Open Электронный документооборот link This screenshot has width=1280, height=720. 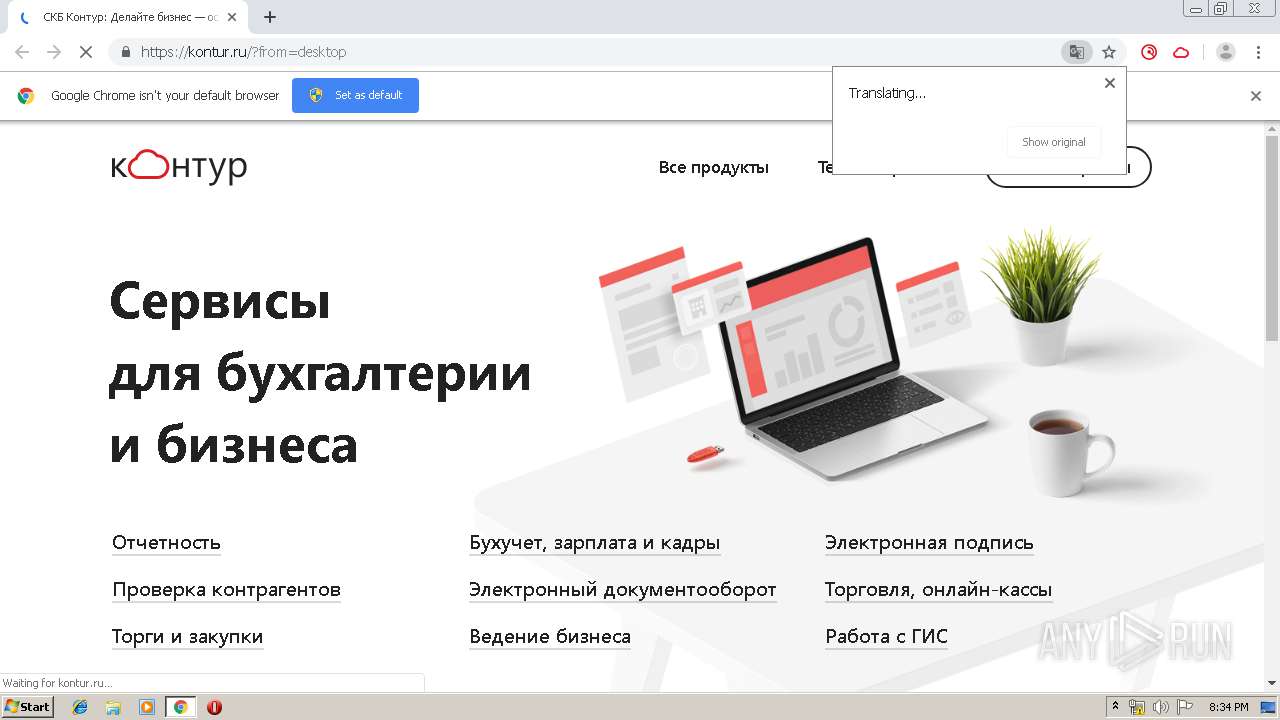point(623,590)
